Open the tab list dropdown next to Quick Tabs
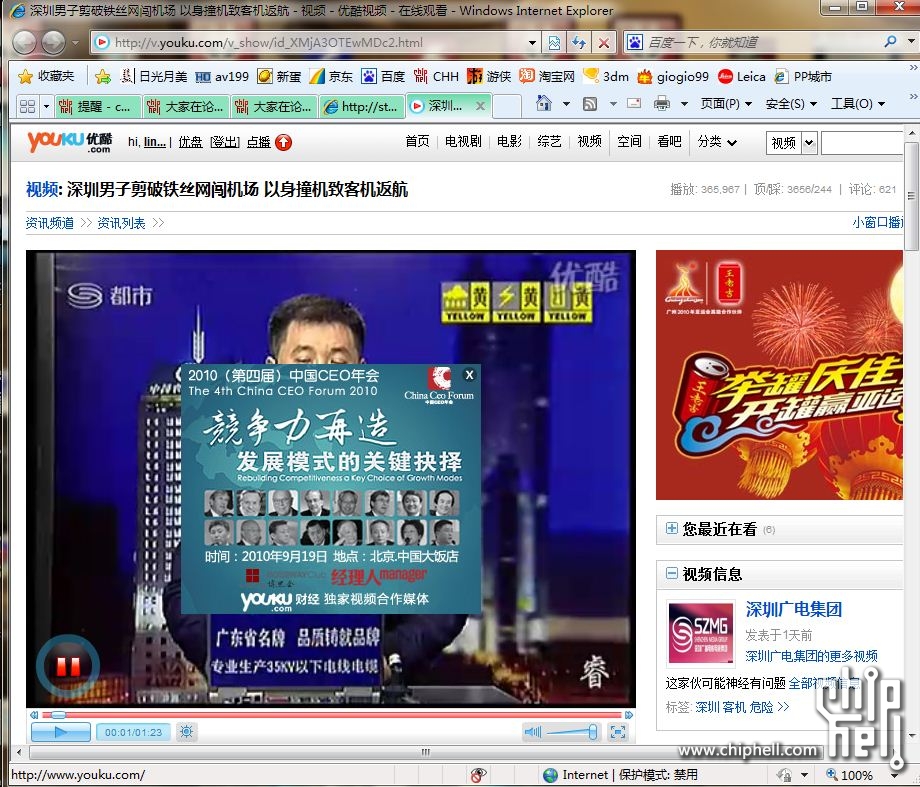 (x=46, y=107)
